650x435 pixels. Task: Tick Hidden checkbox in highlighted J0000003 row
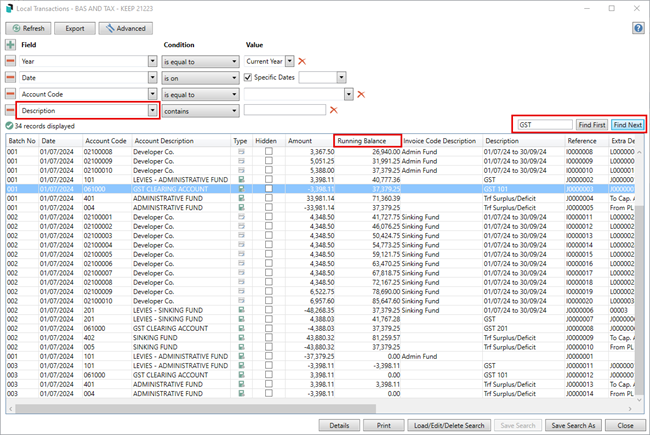click(x=269, y=189)
